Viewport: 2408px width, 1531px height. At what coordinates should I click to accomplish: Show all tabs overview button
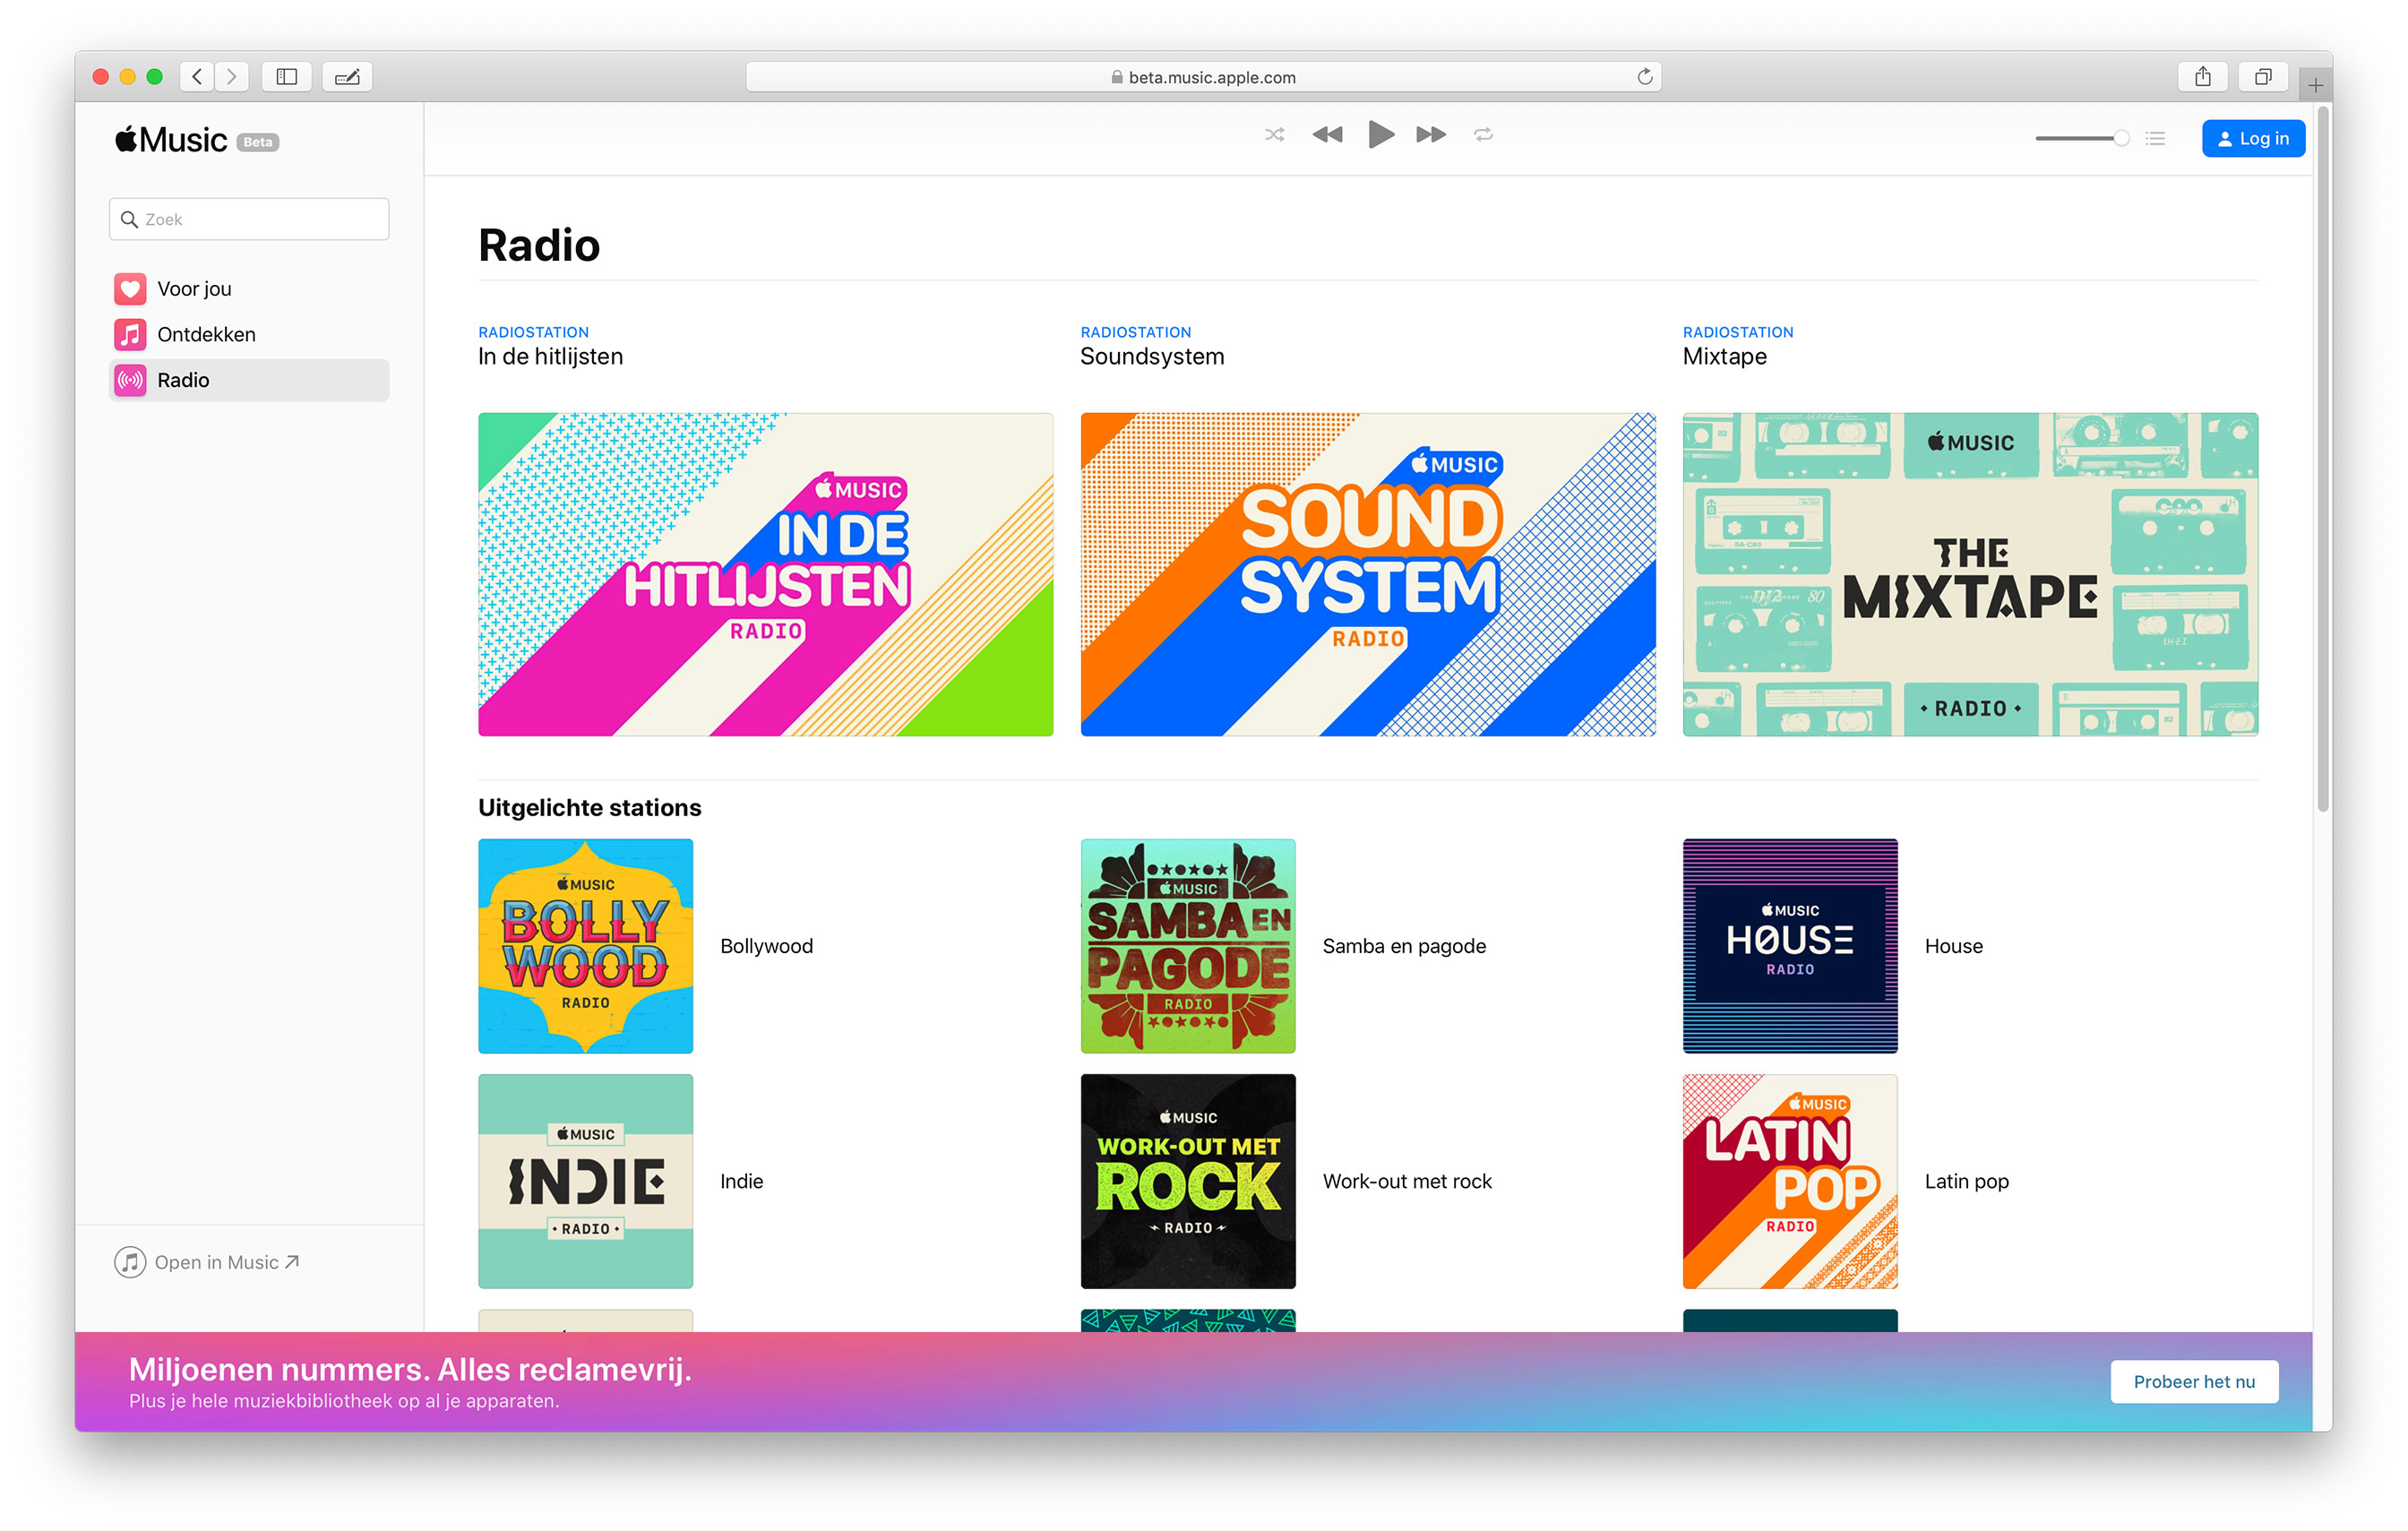coord(2263,77)
